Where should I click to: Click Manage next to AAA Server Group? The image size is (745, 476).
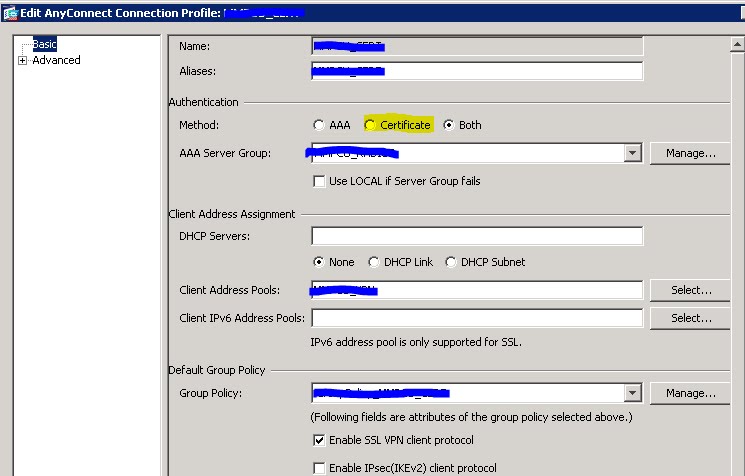click(690, 153)
